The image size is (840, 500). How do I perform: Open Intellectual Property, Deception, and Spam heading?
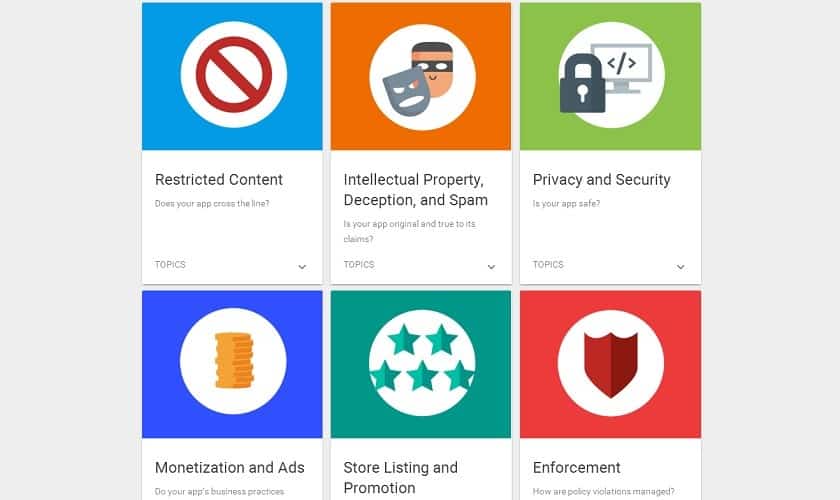[416, 190]
